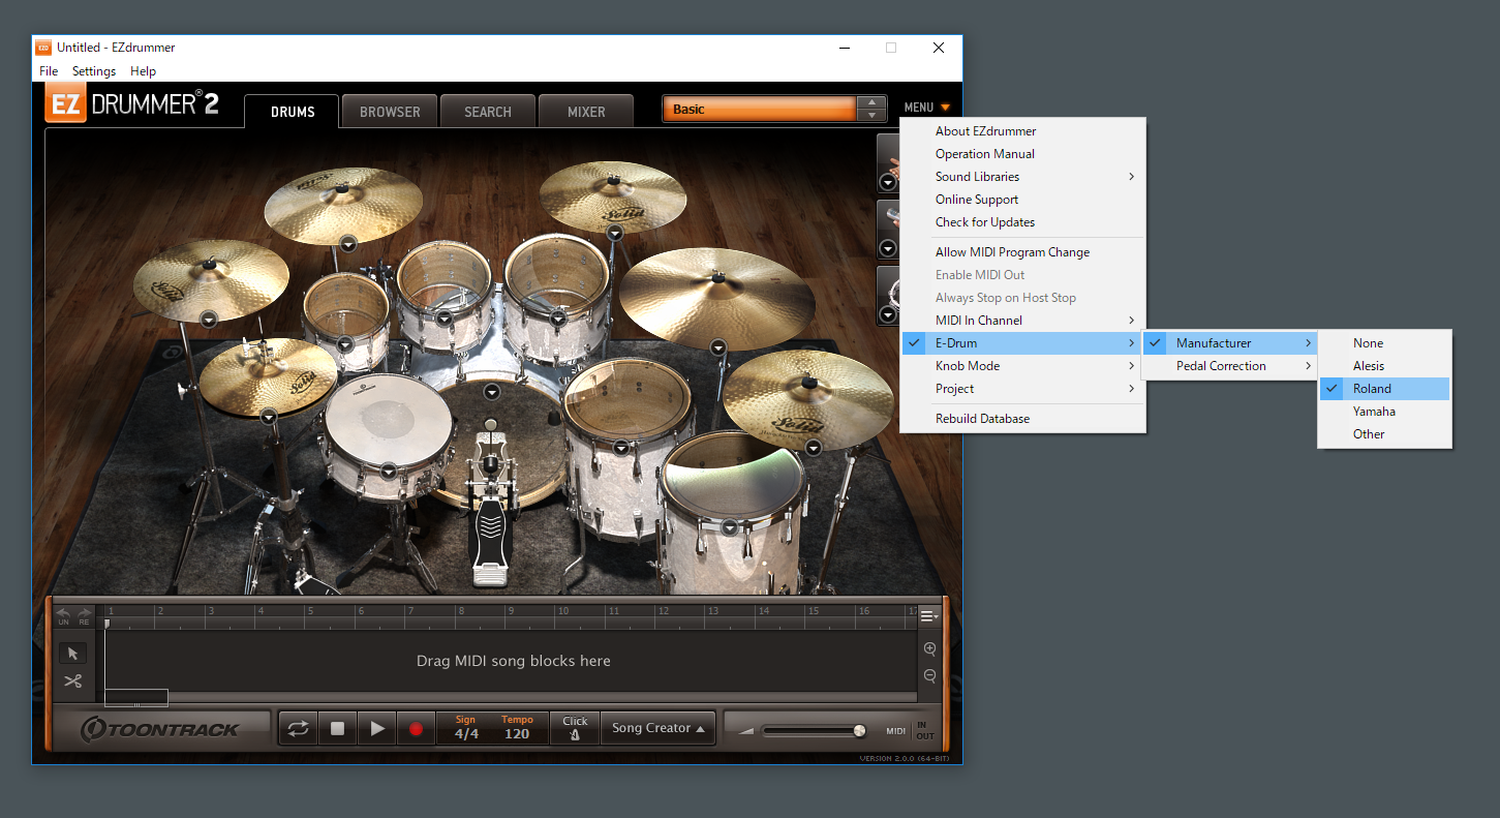Start playback with the Play button
Viewport: 1500px width, 818px height.
[x=377, y=729]
